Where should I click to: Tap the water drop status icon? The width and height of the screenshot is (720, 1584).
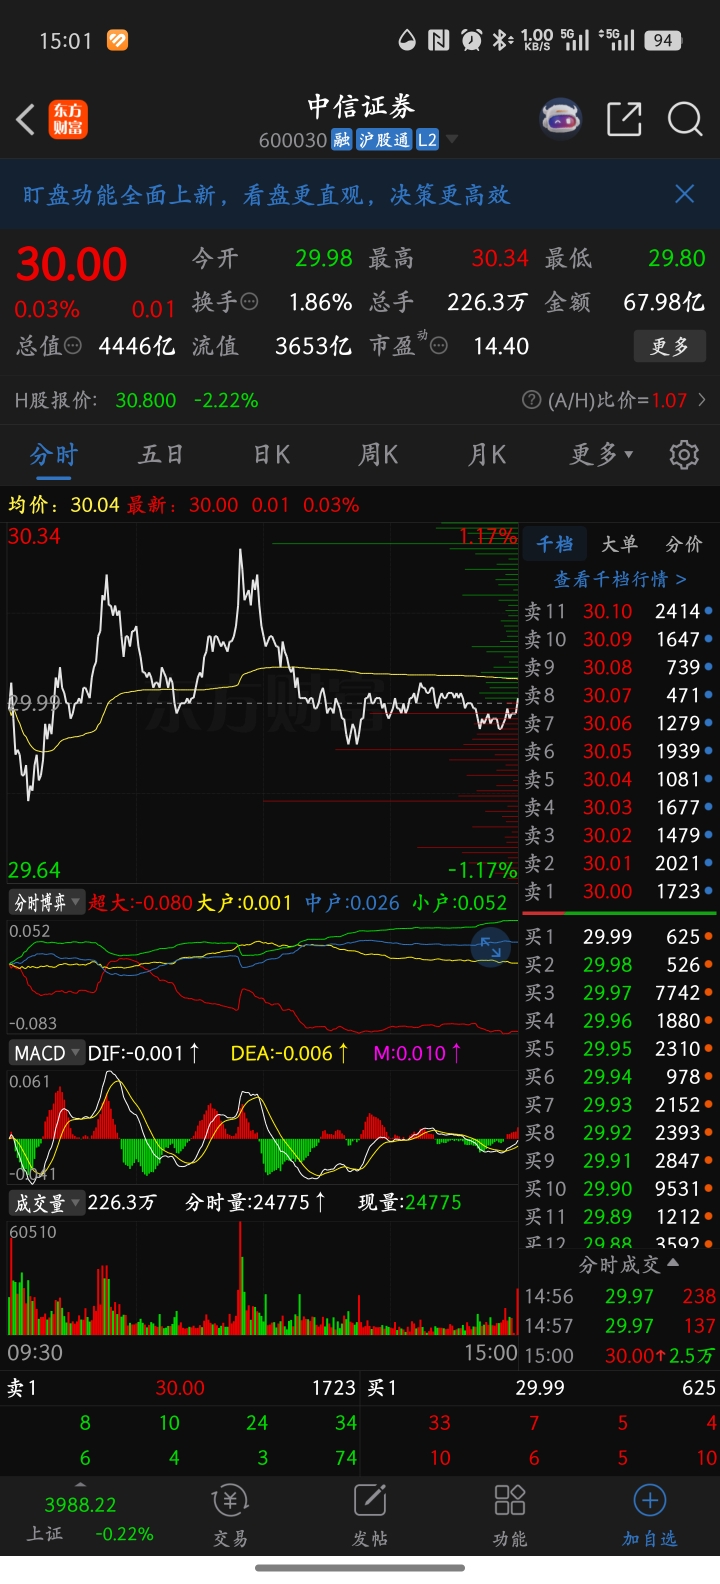406,40
